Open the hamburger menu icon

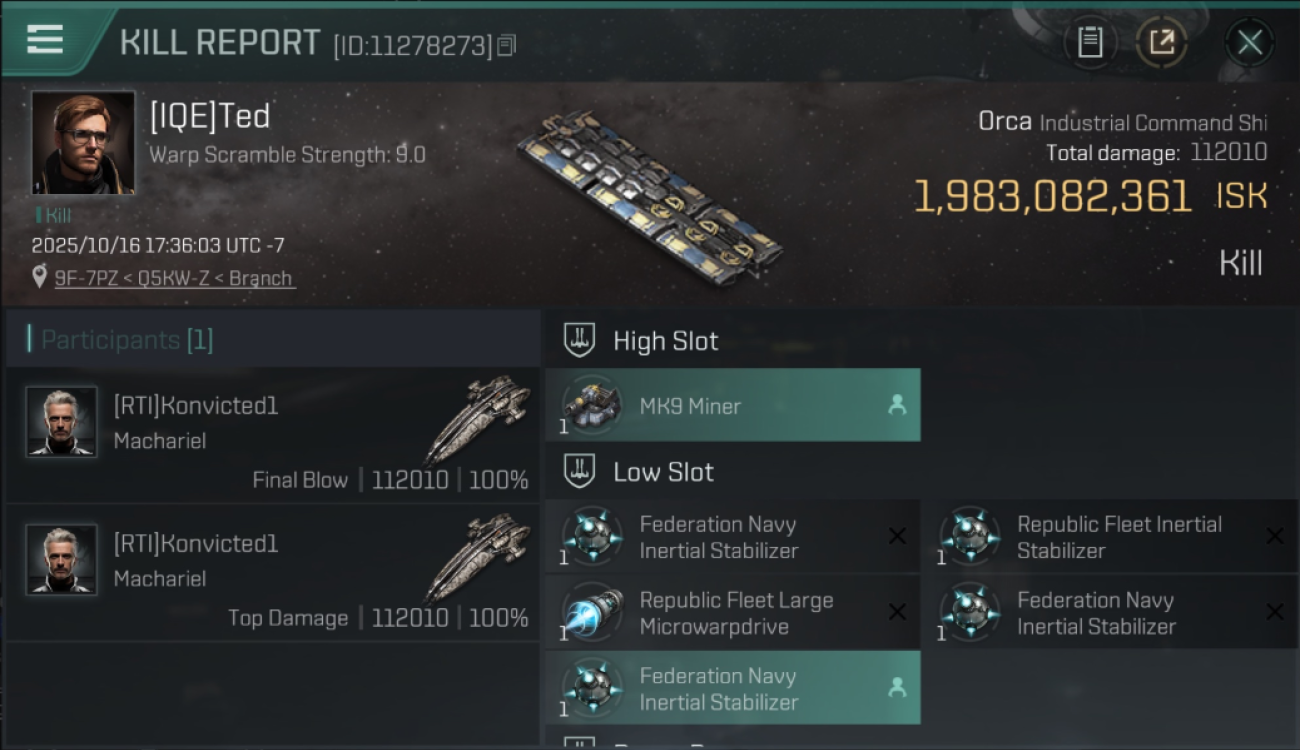(x=45, y=40)
